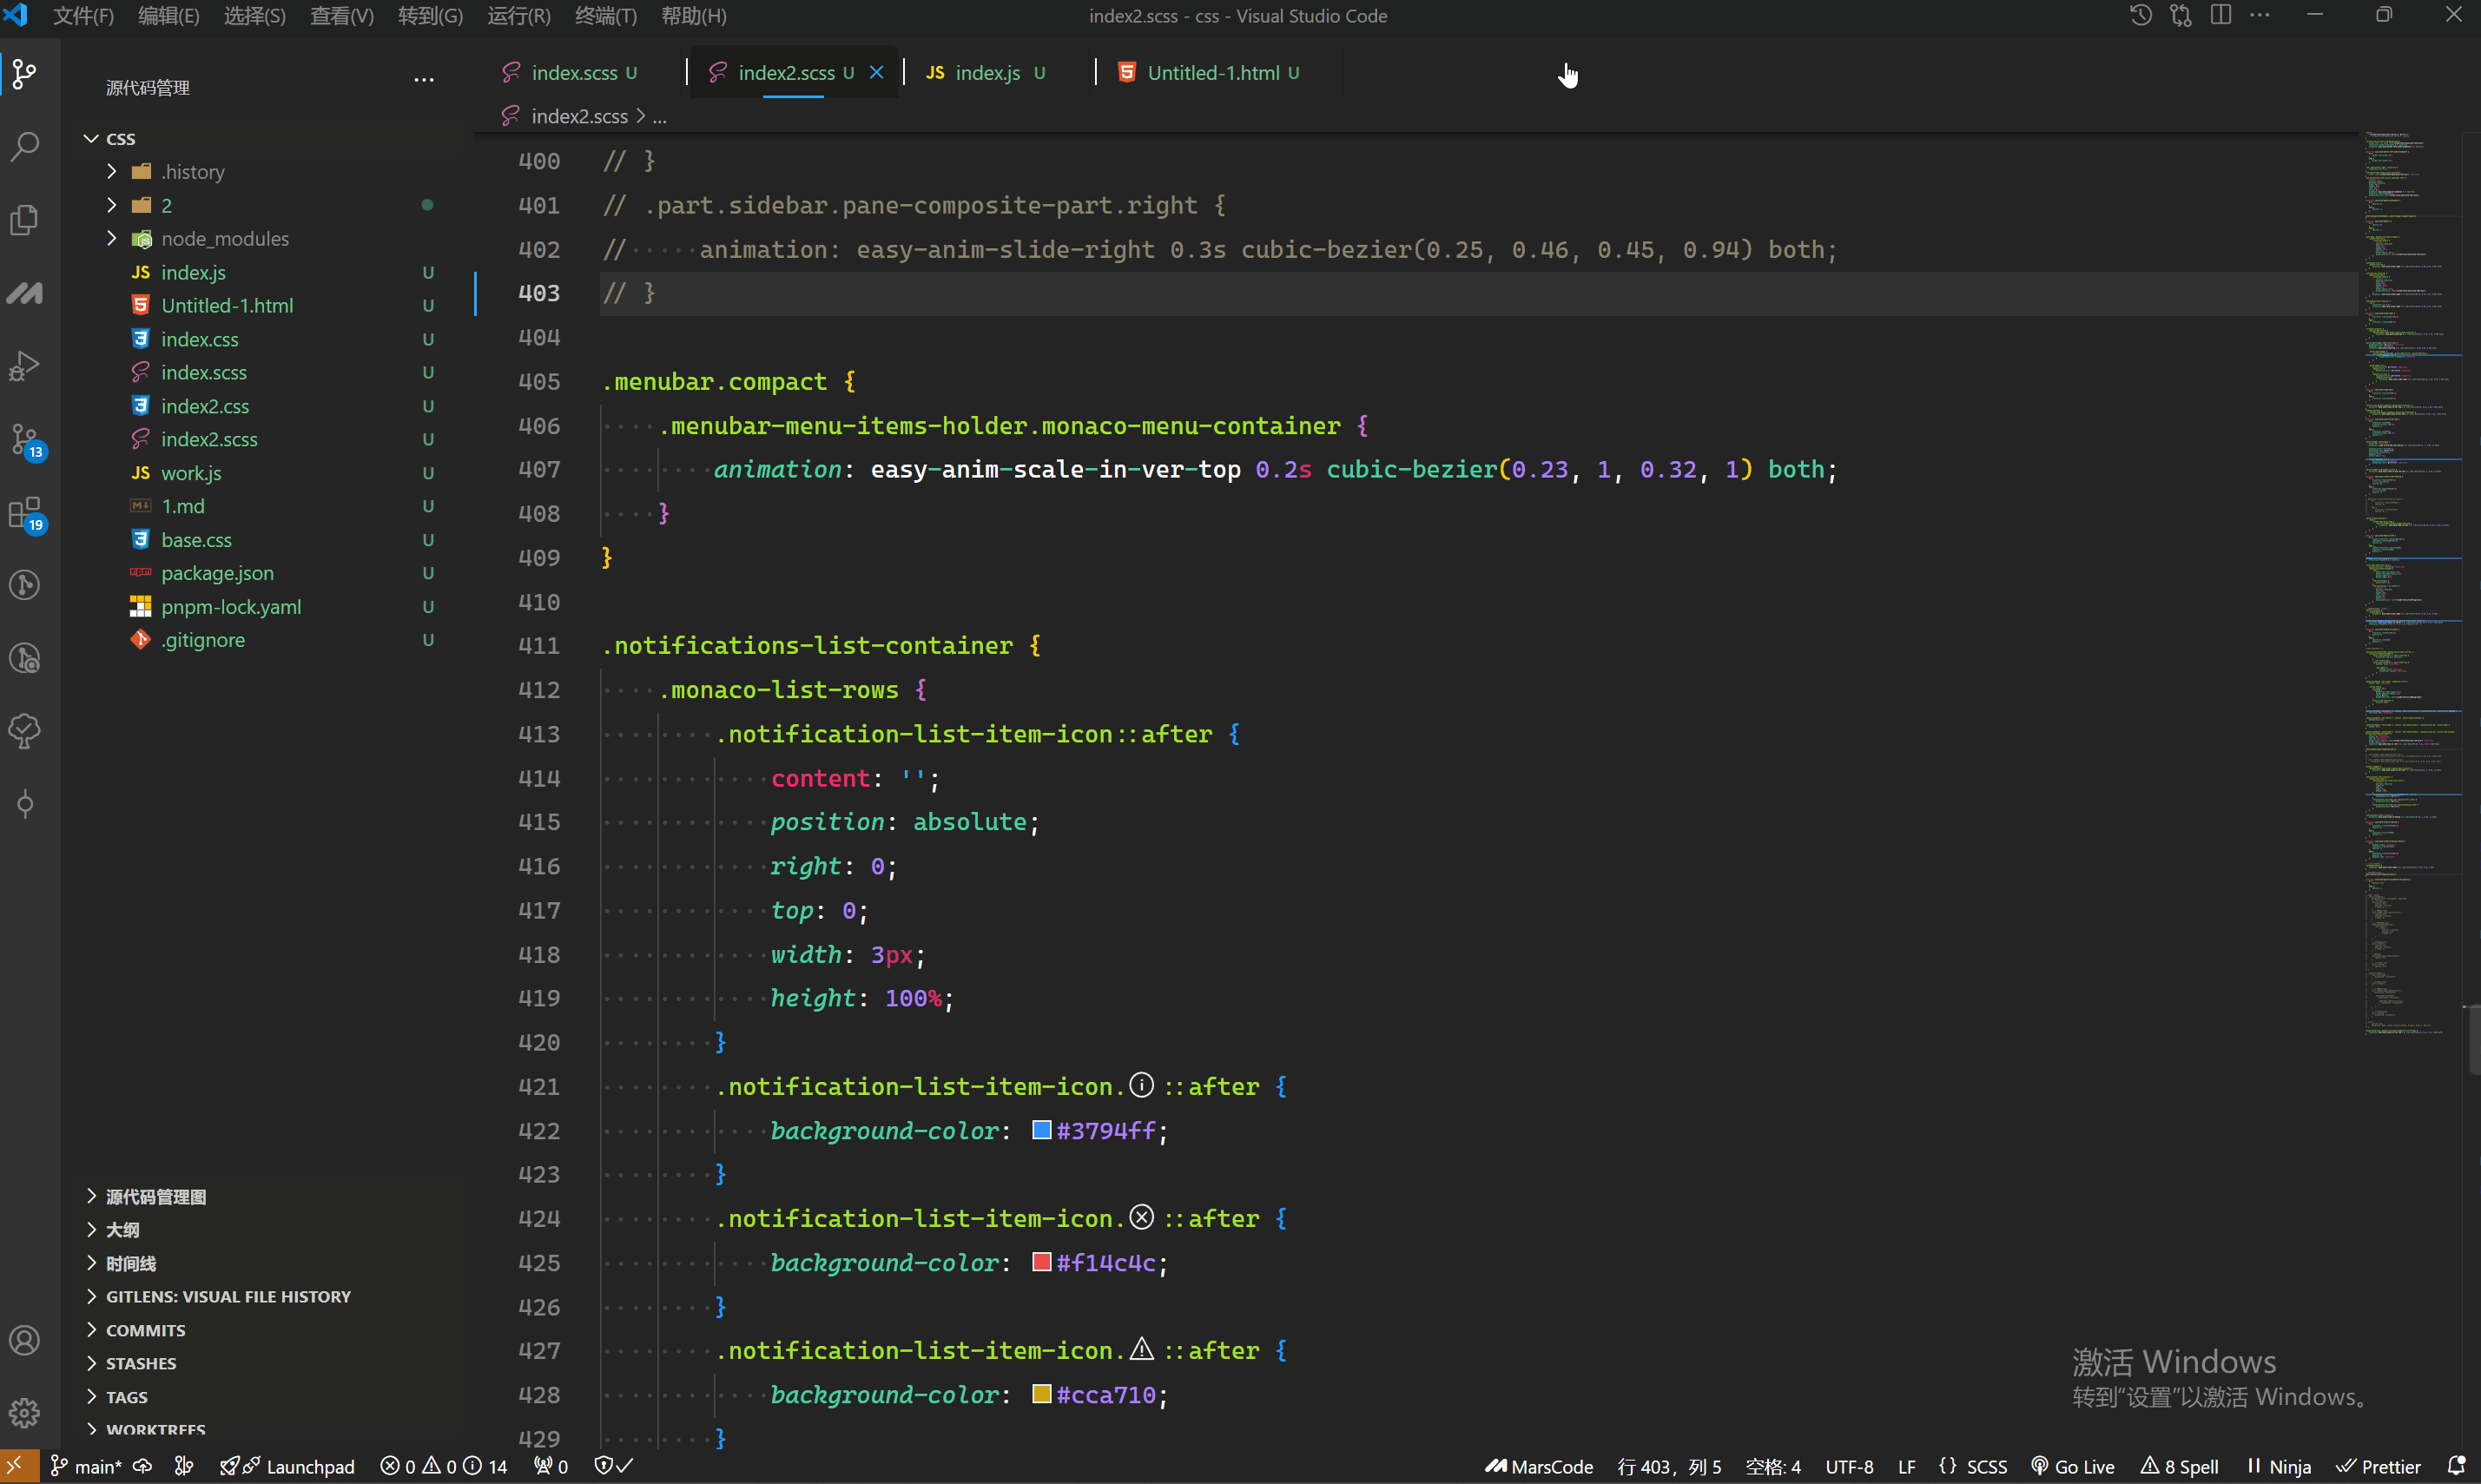Click cursor position 行 403, 列 5
2481x1484 pixels.
[1669, 1466]
